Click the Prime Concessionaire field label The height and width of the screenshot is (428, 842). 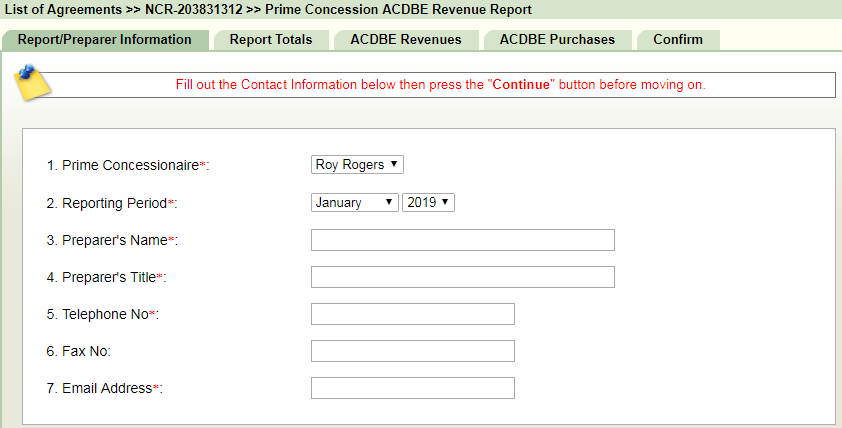[128, 165]
